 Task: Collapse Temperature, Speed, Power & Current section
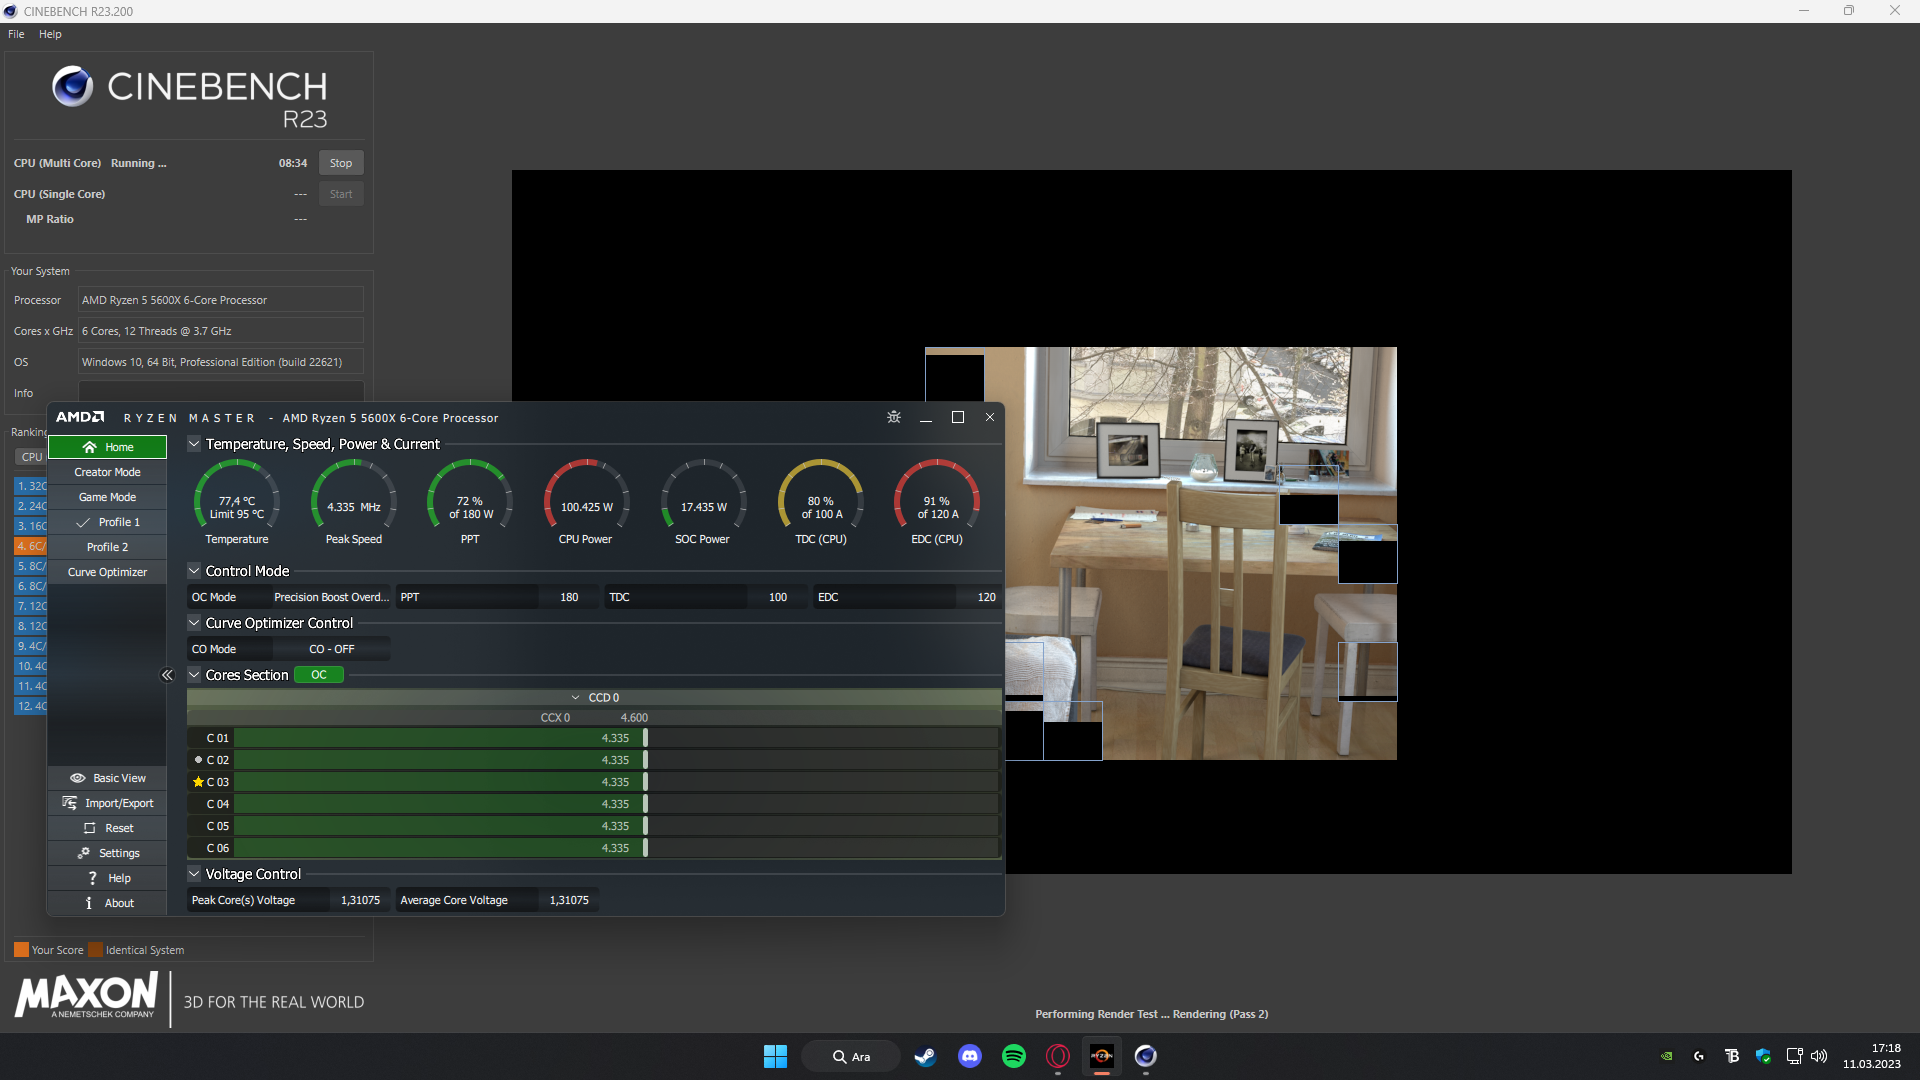pos(195,444)
